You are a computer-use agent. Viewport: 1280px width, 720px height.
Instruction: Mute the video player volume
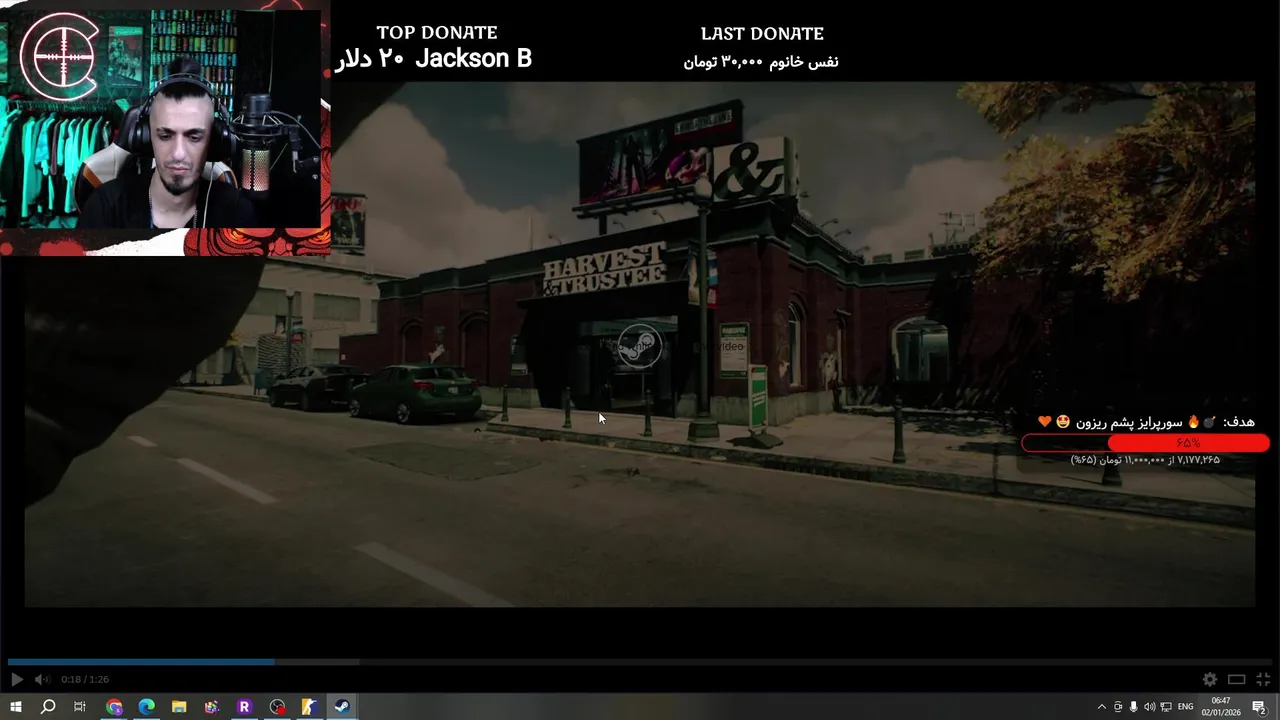click(42, 679)
